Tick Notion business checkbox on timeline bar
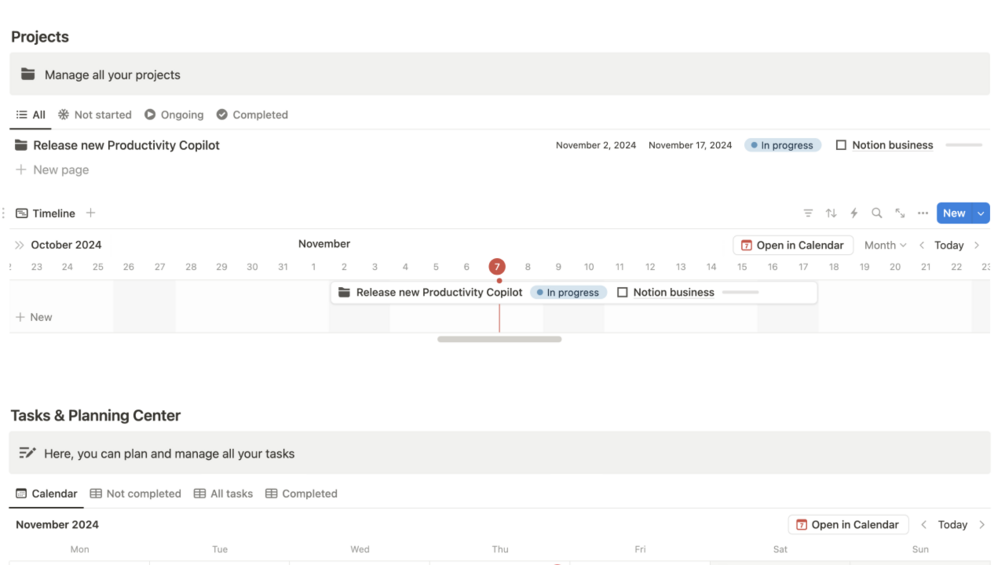The image size is (1005, 565). [622, 292]
